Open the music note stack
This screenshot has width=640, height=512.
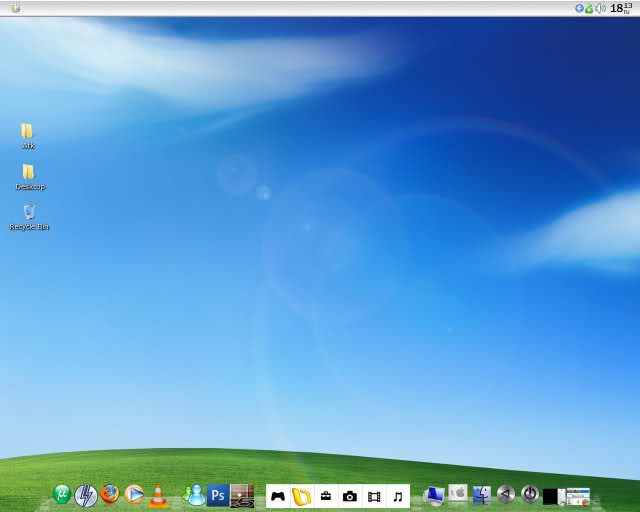click(398, 496)
